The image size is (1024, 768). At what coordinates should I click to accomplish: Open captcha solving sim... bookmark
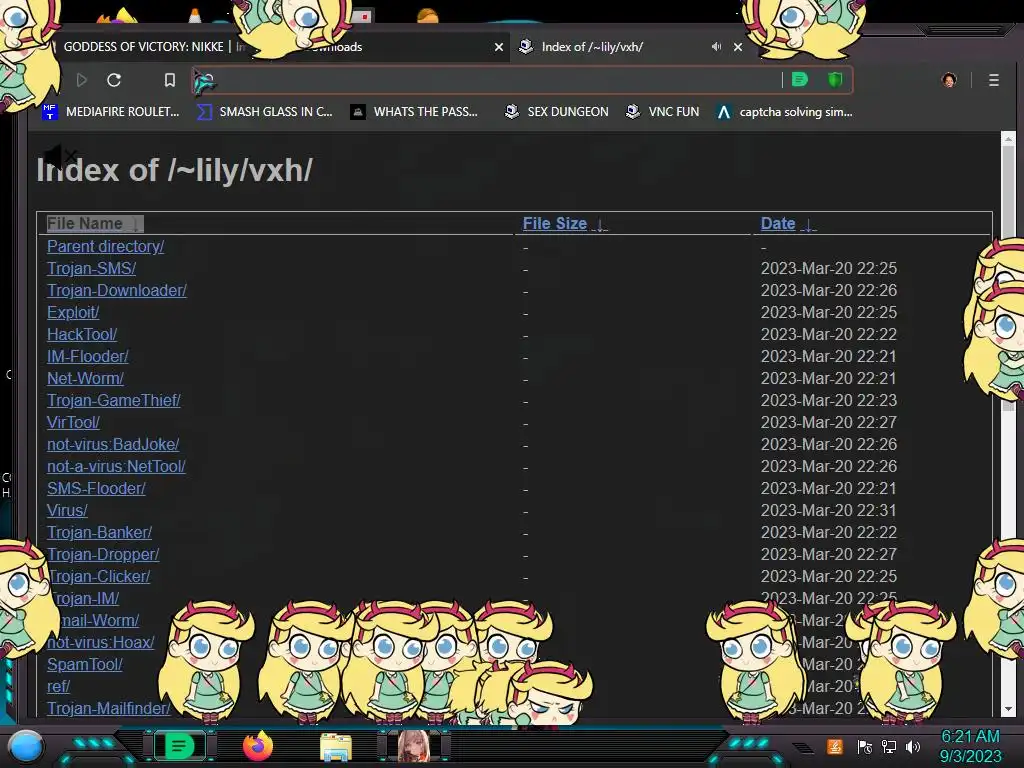pyautogui.click(x=784, y=112)
